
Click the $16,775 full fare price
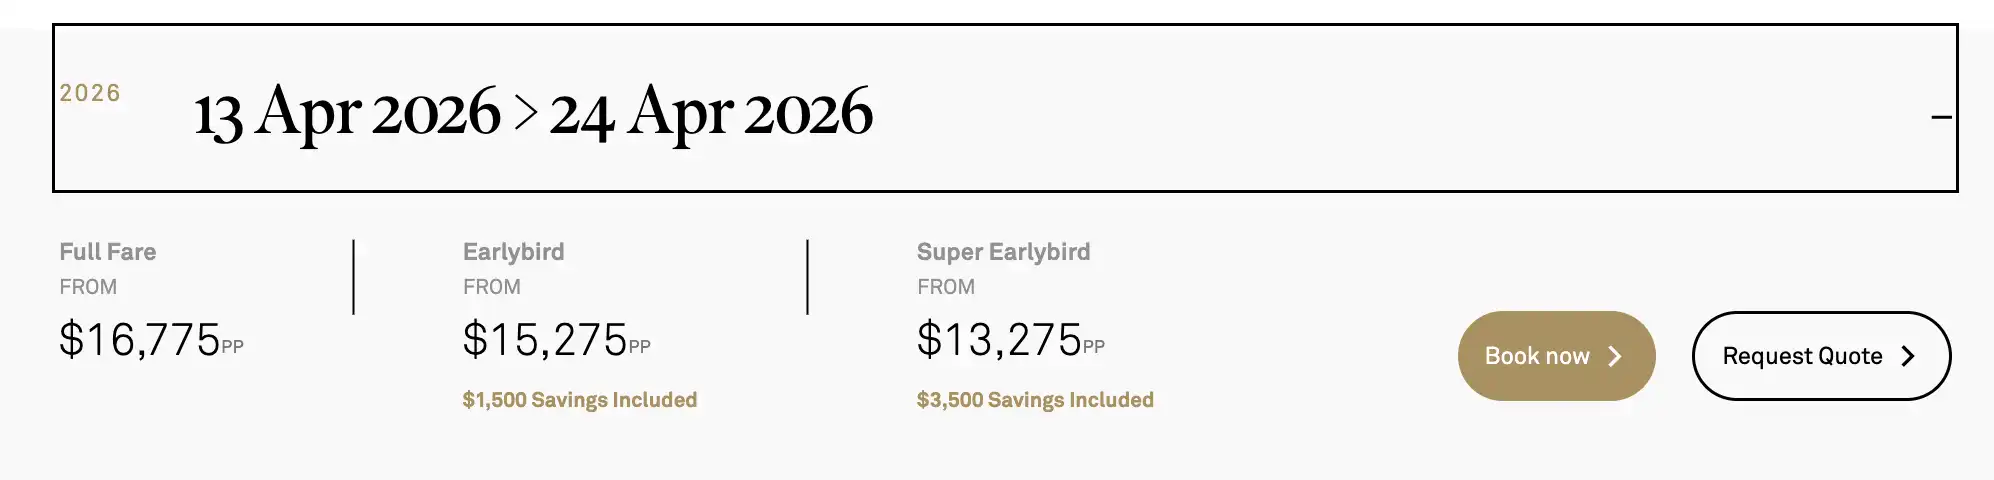(x=140, y=340)
